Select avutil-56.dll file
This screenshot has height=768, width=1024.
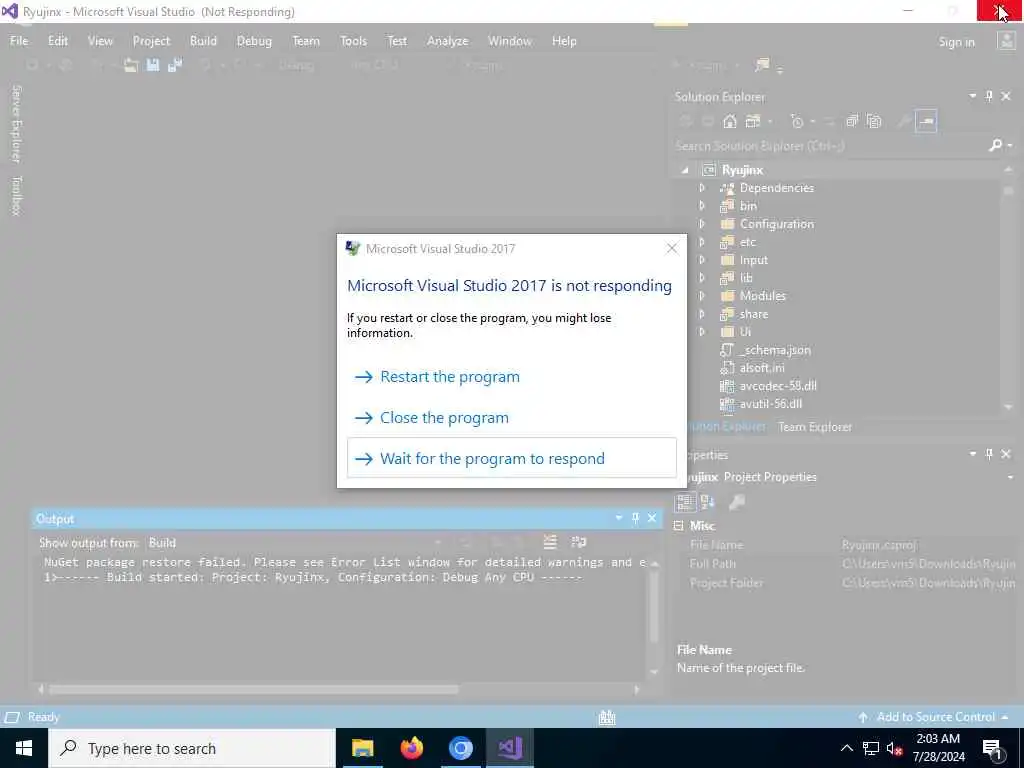[x=770, y=404]
